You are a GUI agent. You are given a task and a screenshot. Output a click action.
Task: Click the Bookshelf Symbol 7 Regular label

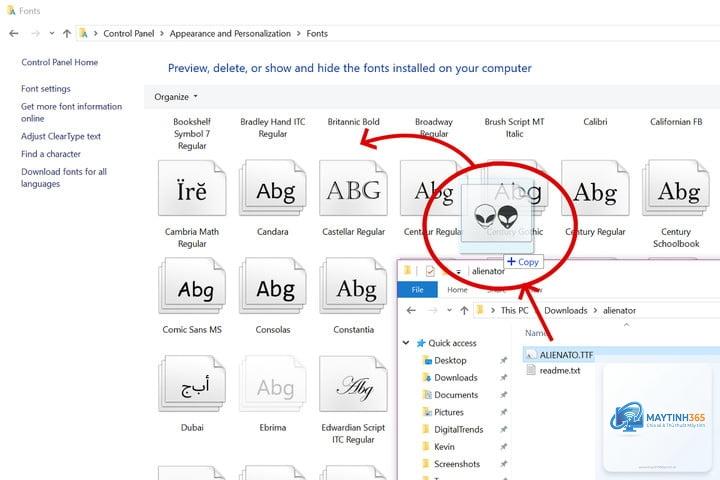(x=192, y=134)
